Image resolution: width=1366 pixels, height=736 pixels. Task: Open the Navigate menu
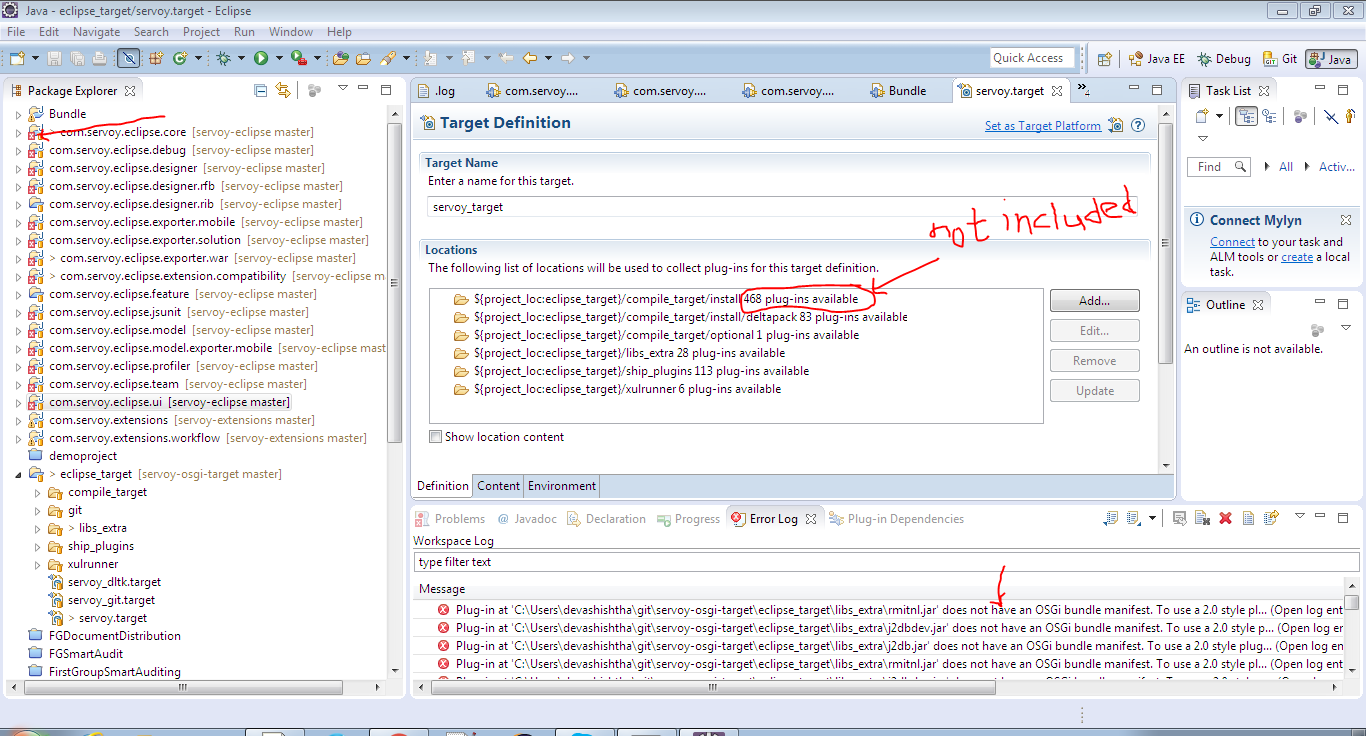[x=96, y=32]
